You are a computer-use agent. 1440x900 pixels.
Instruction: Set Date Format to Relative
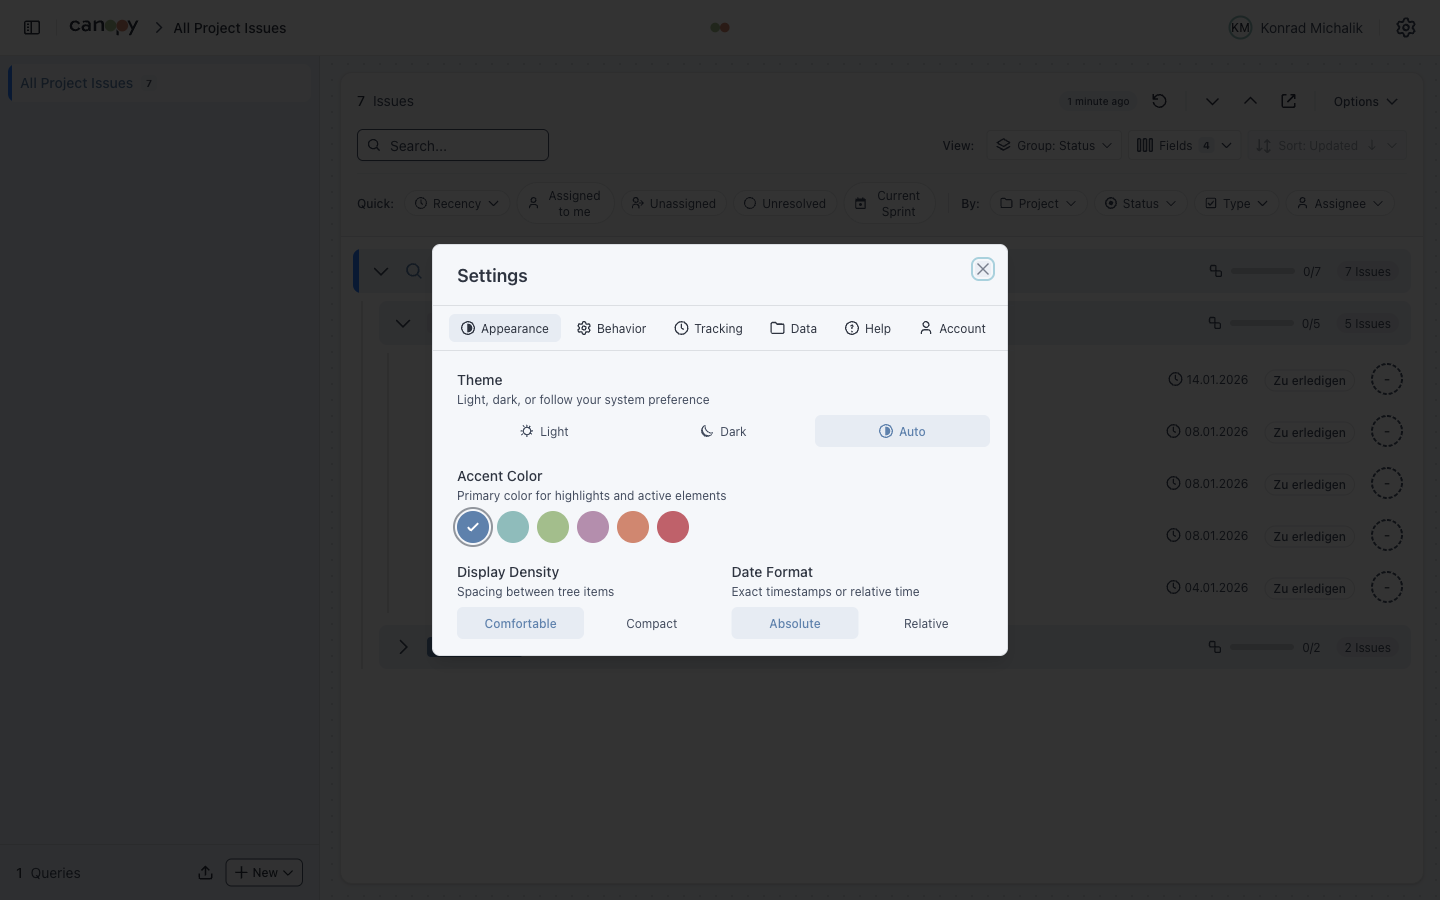click(925, 623)
